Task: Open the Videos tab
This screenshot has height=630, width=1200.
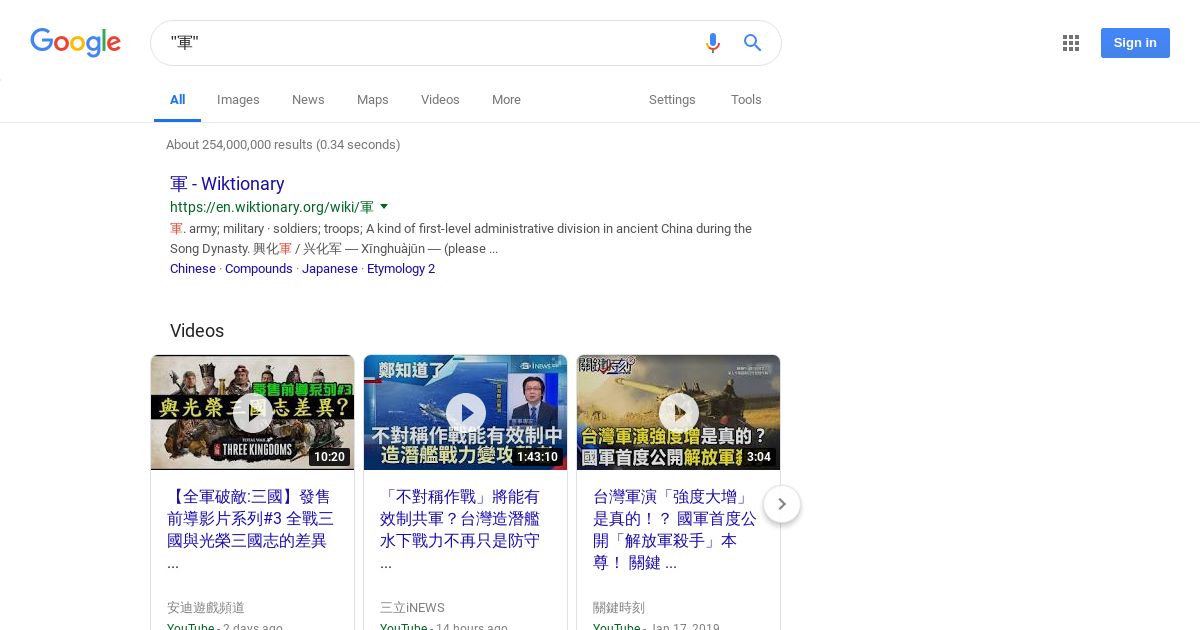Action: click(440, 100)
